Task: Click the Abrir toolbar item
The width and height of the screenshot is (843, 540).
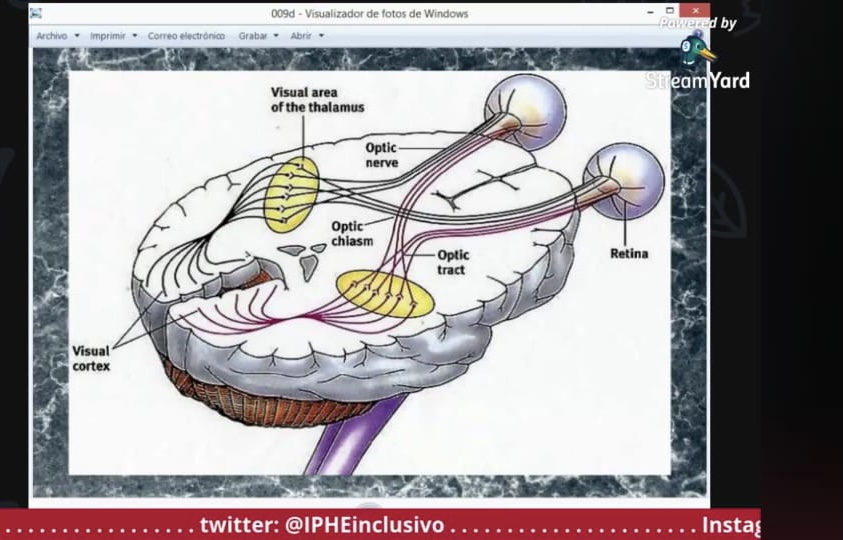Action: [x=301, y=36]
